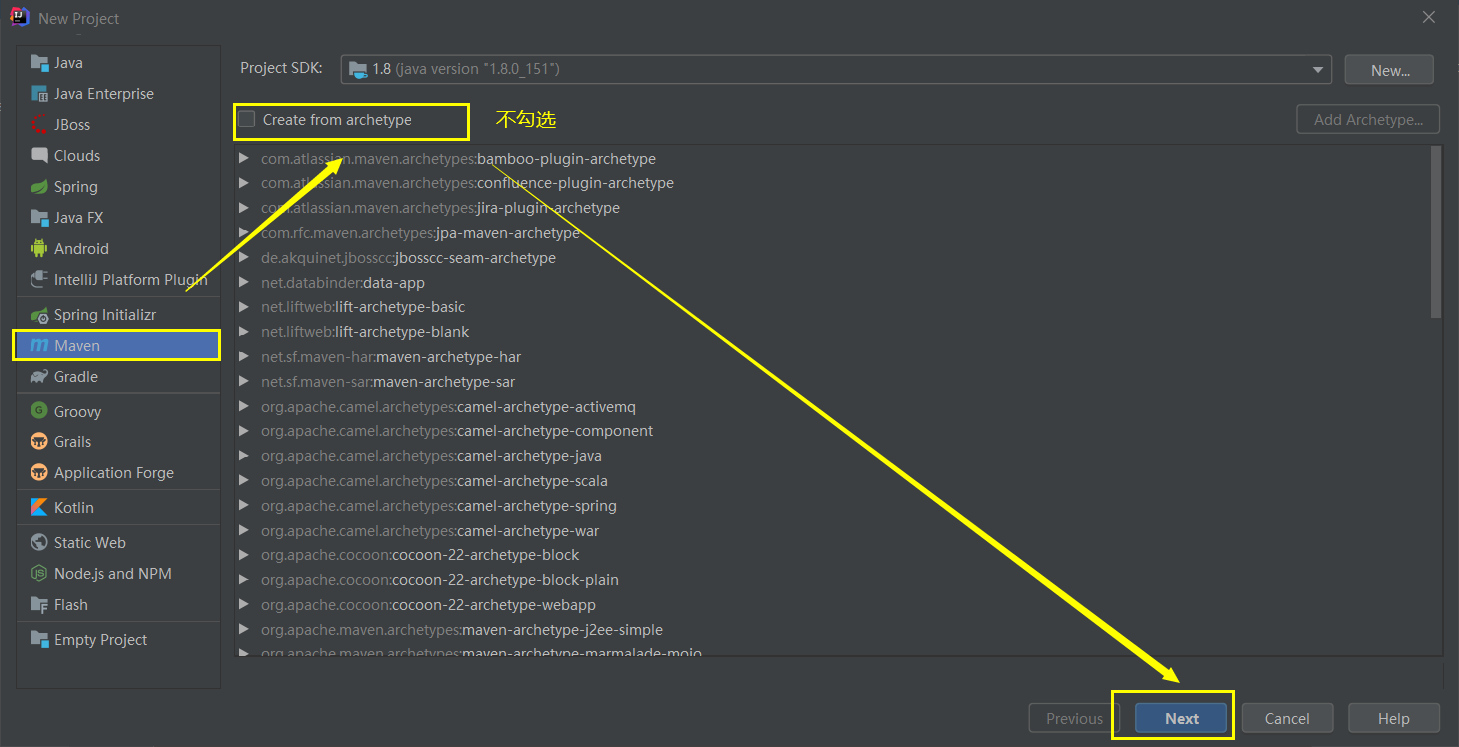Viewport: 1459px width, 747px height.
Task: Click Add Archetype... button
Action: coord(1368,119)
